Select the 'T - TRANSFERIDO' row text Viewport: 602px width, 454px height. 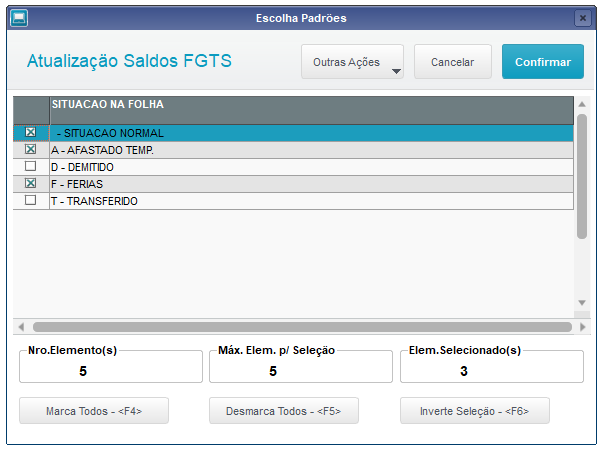(x=94, y=201)
